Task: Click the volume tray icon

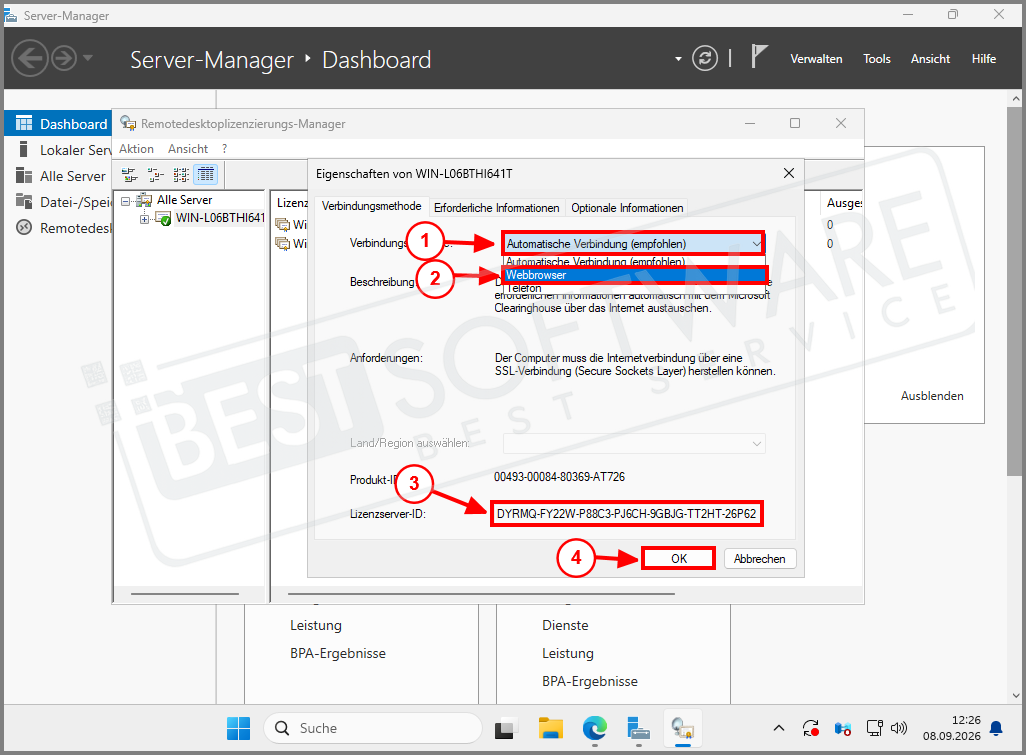Action: (899, 728)
